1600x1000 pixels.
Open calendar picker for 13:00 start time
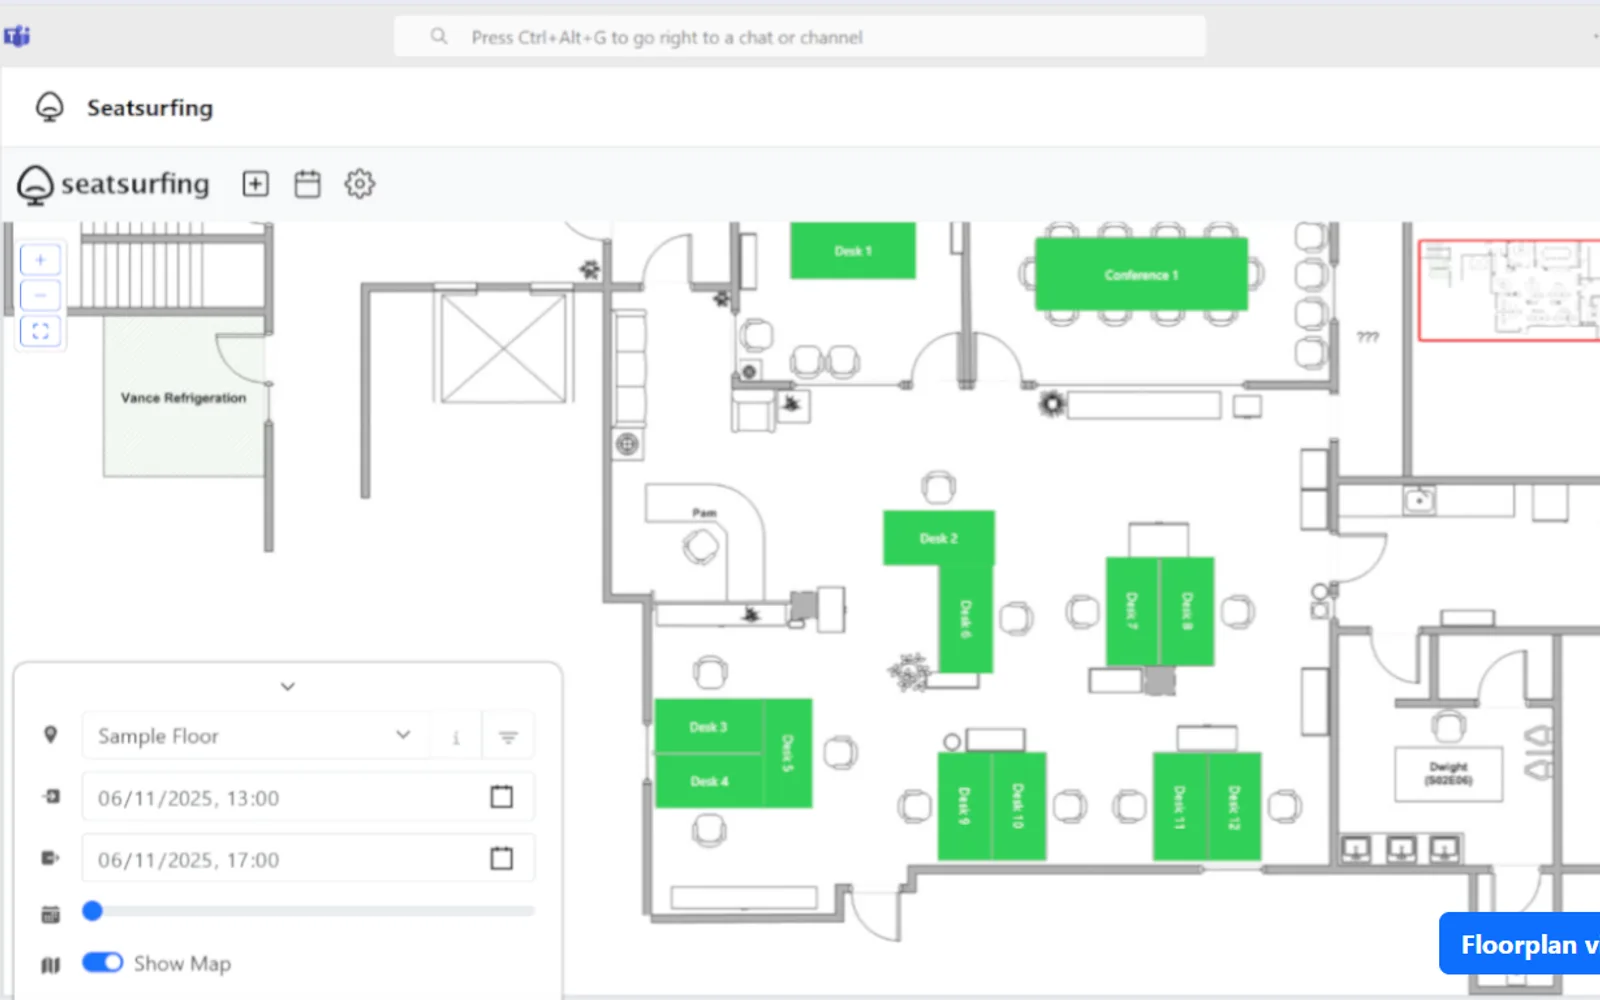pos(502,797)
